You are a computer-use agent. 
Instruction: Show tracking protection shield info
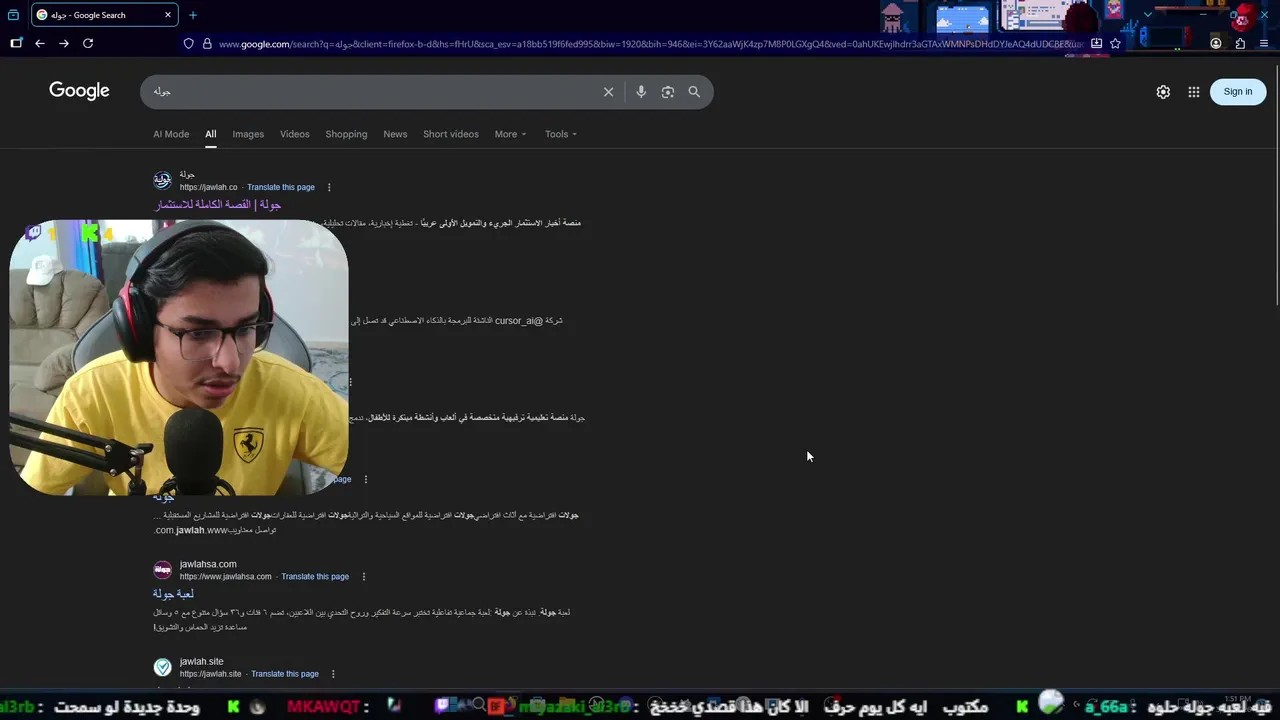[x=188, y=44]
